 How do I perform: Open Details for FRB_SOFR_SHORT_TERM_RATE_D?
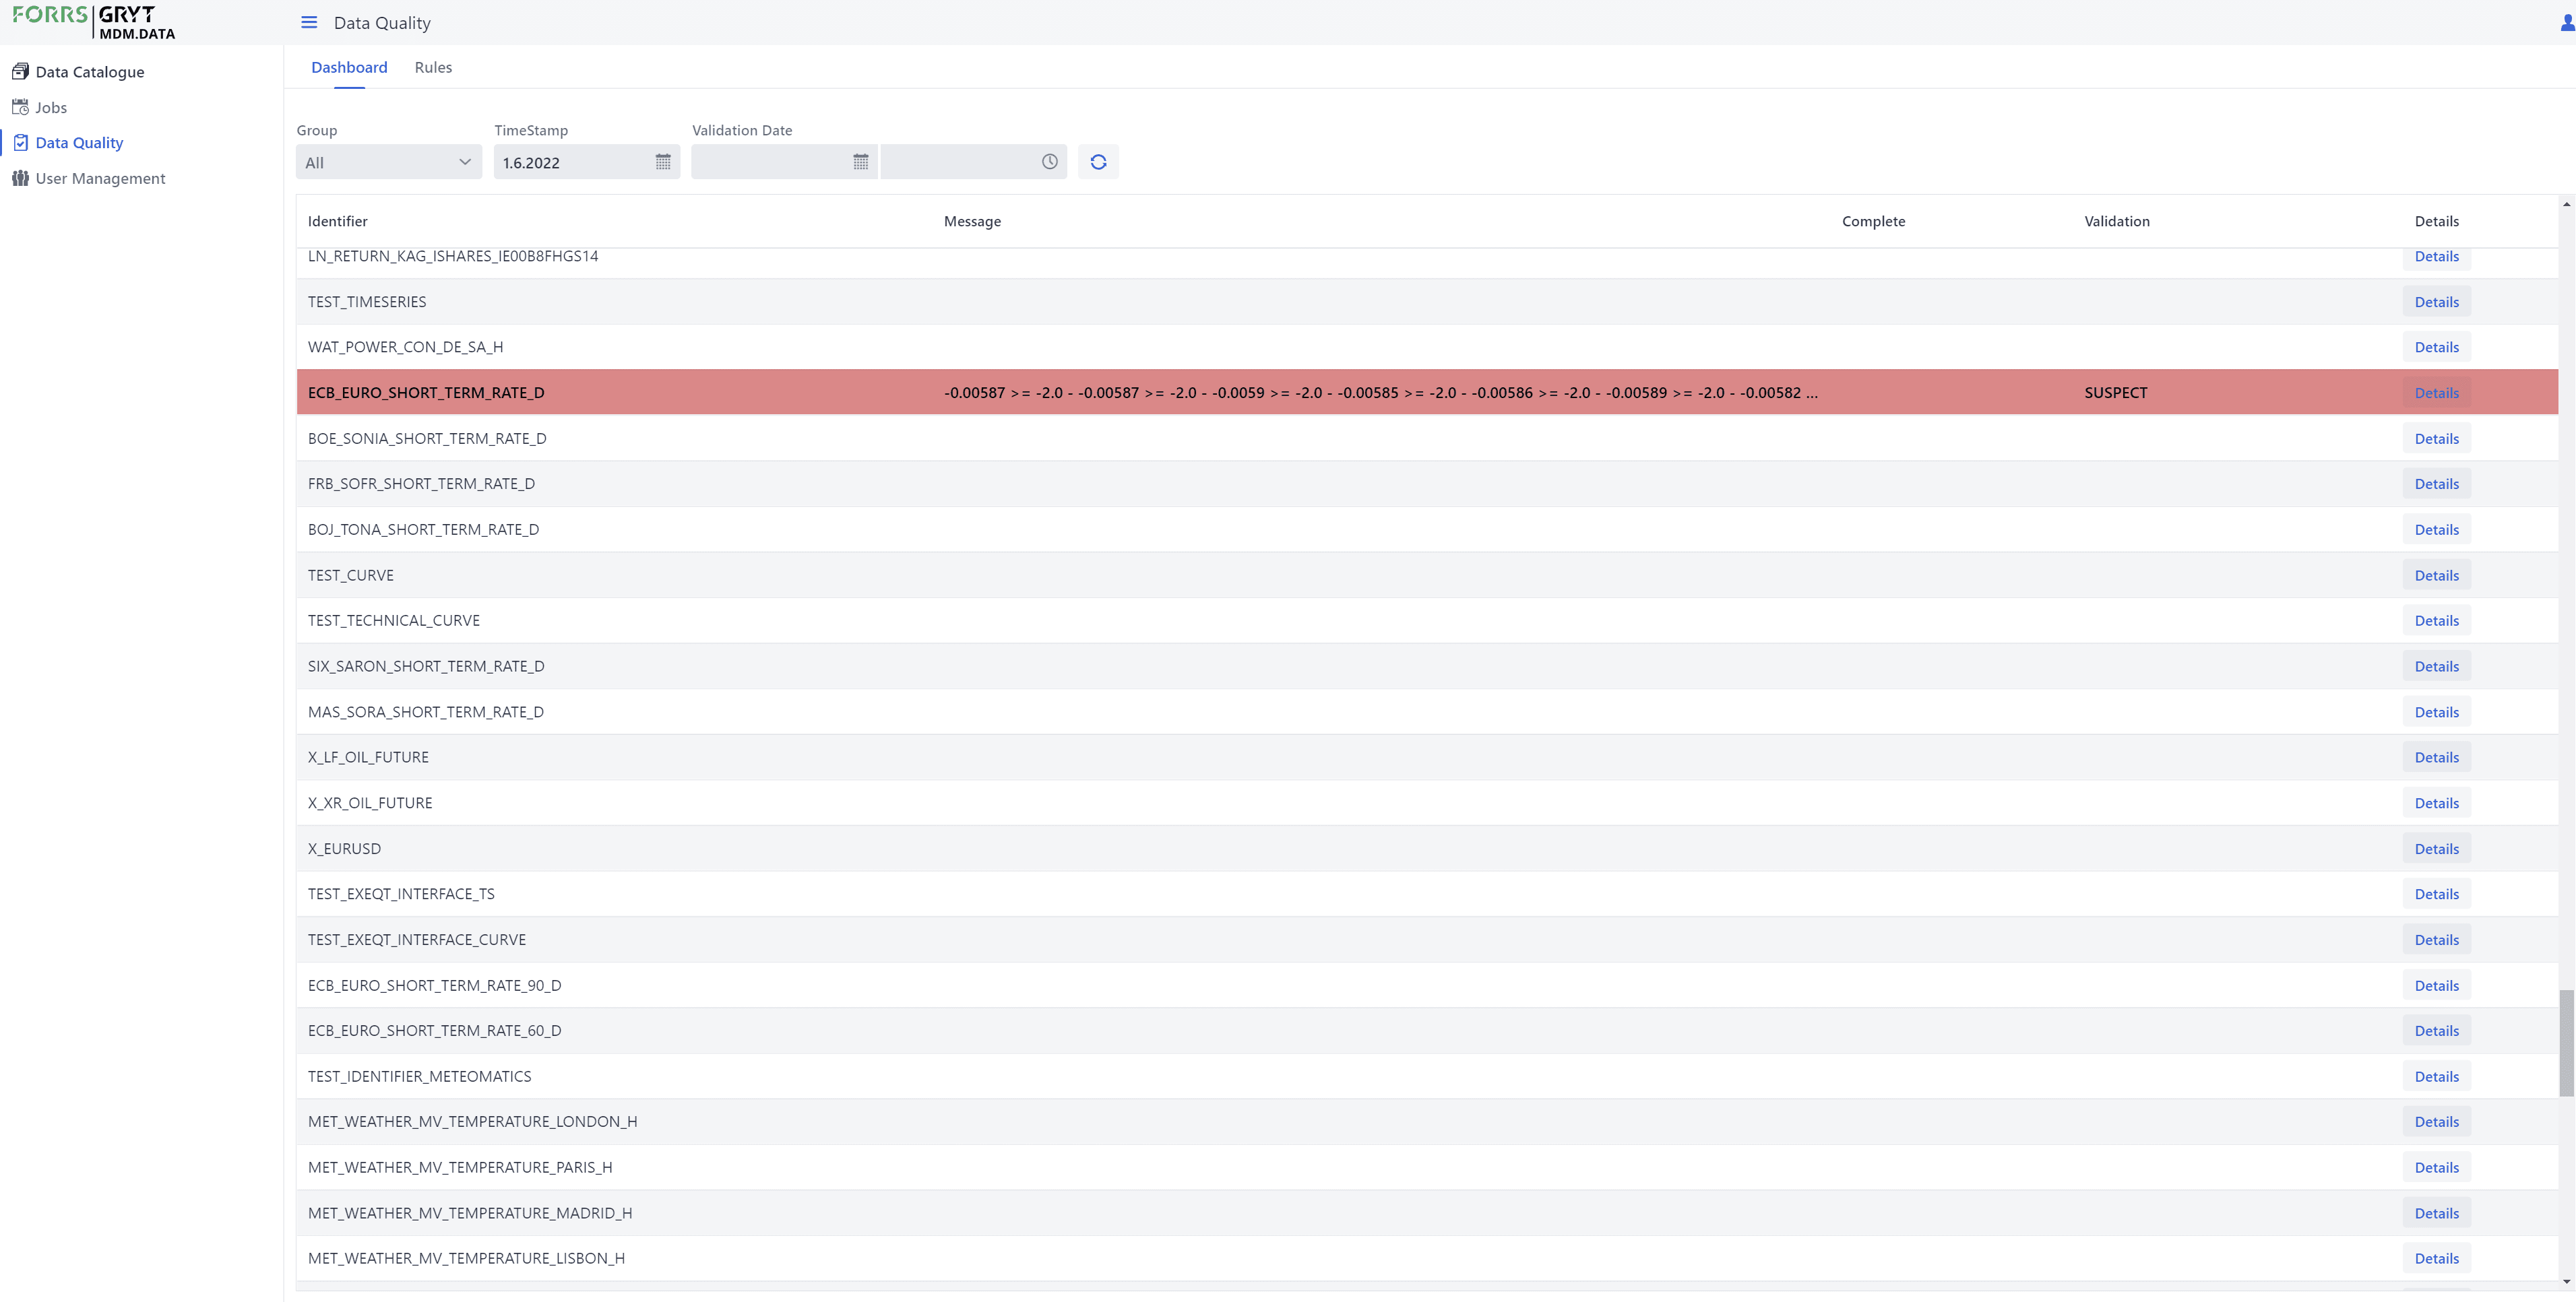[2437, 484]
